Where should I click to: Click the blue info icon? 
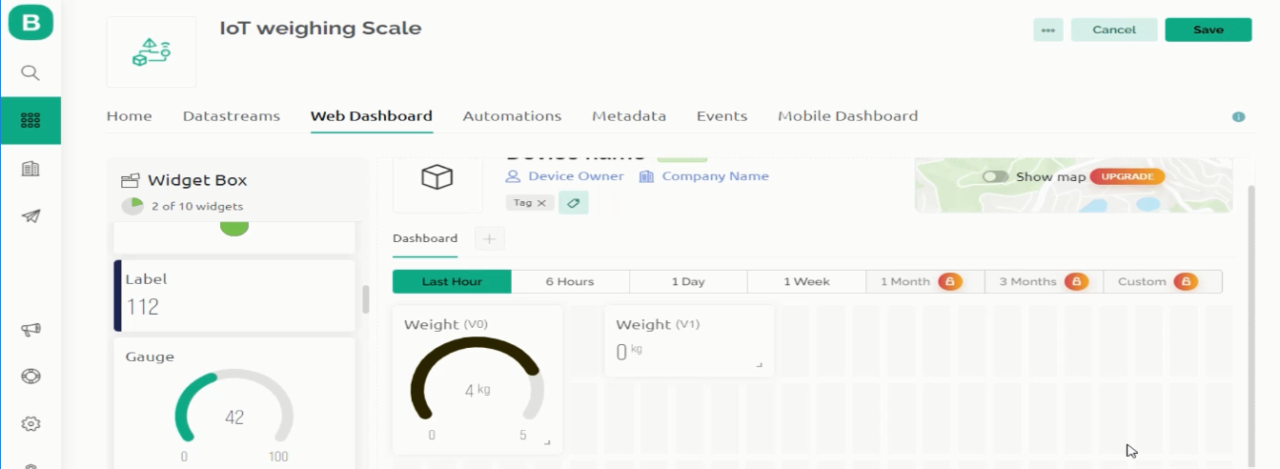[x=1238, y=117]
